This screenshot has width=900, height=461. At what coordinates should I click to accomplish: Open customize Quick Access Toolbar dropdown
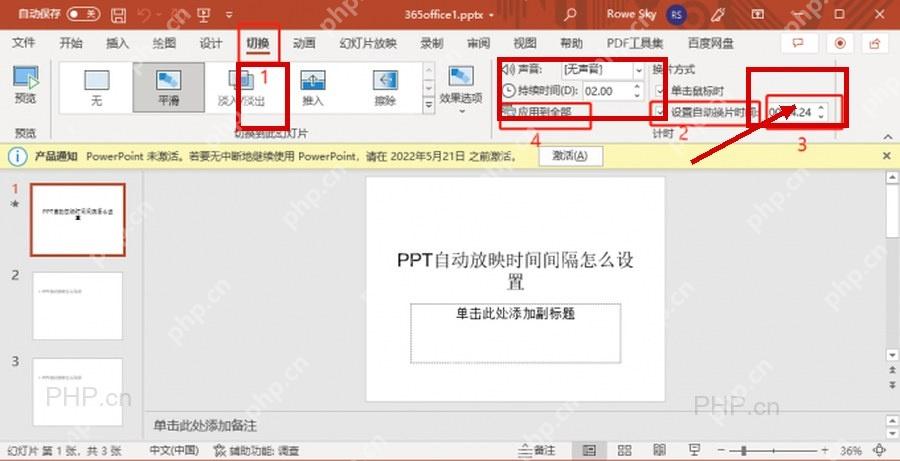pos(229,15)
